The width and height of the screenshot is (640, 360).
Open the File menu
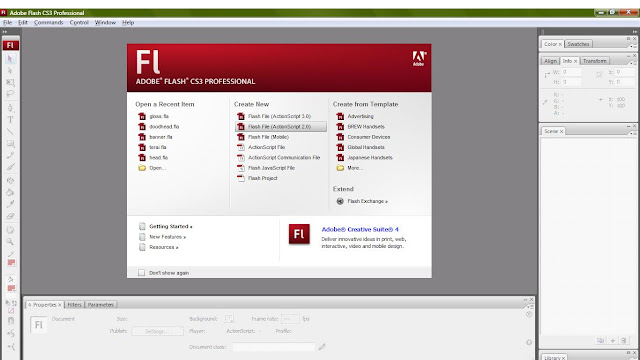pos(7,22)
